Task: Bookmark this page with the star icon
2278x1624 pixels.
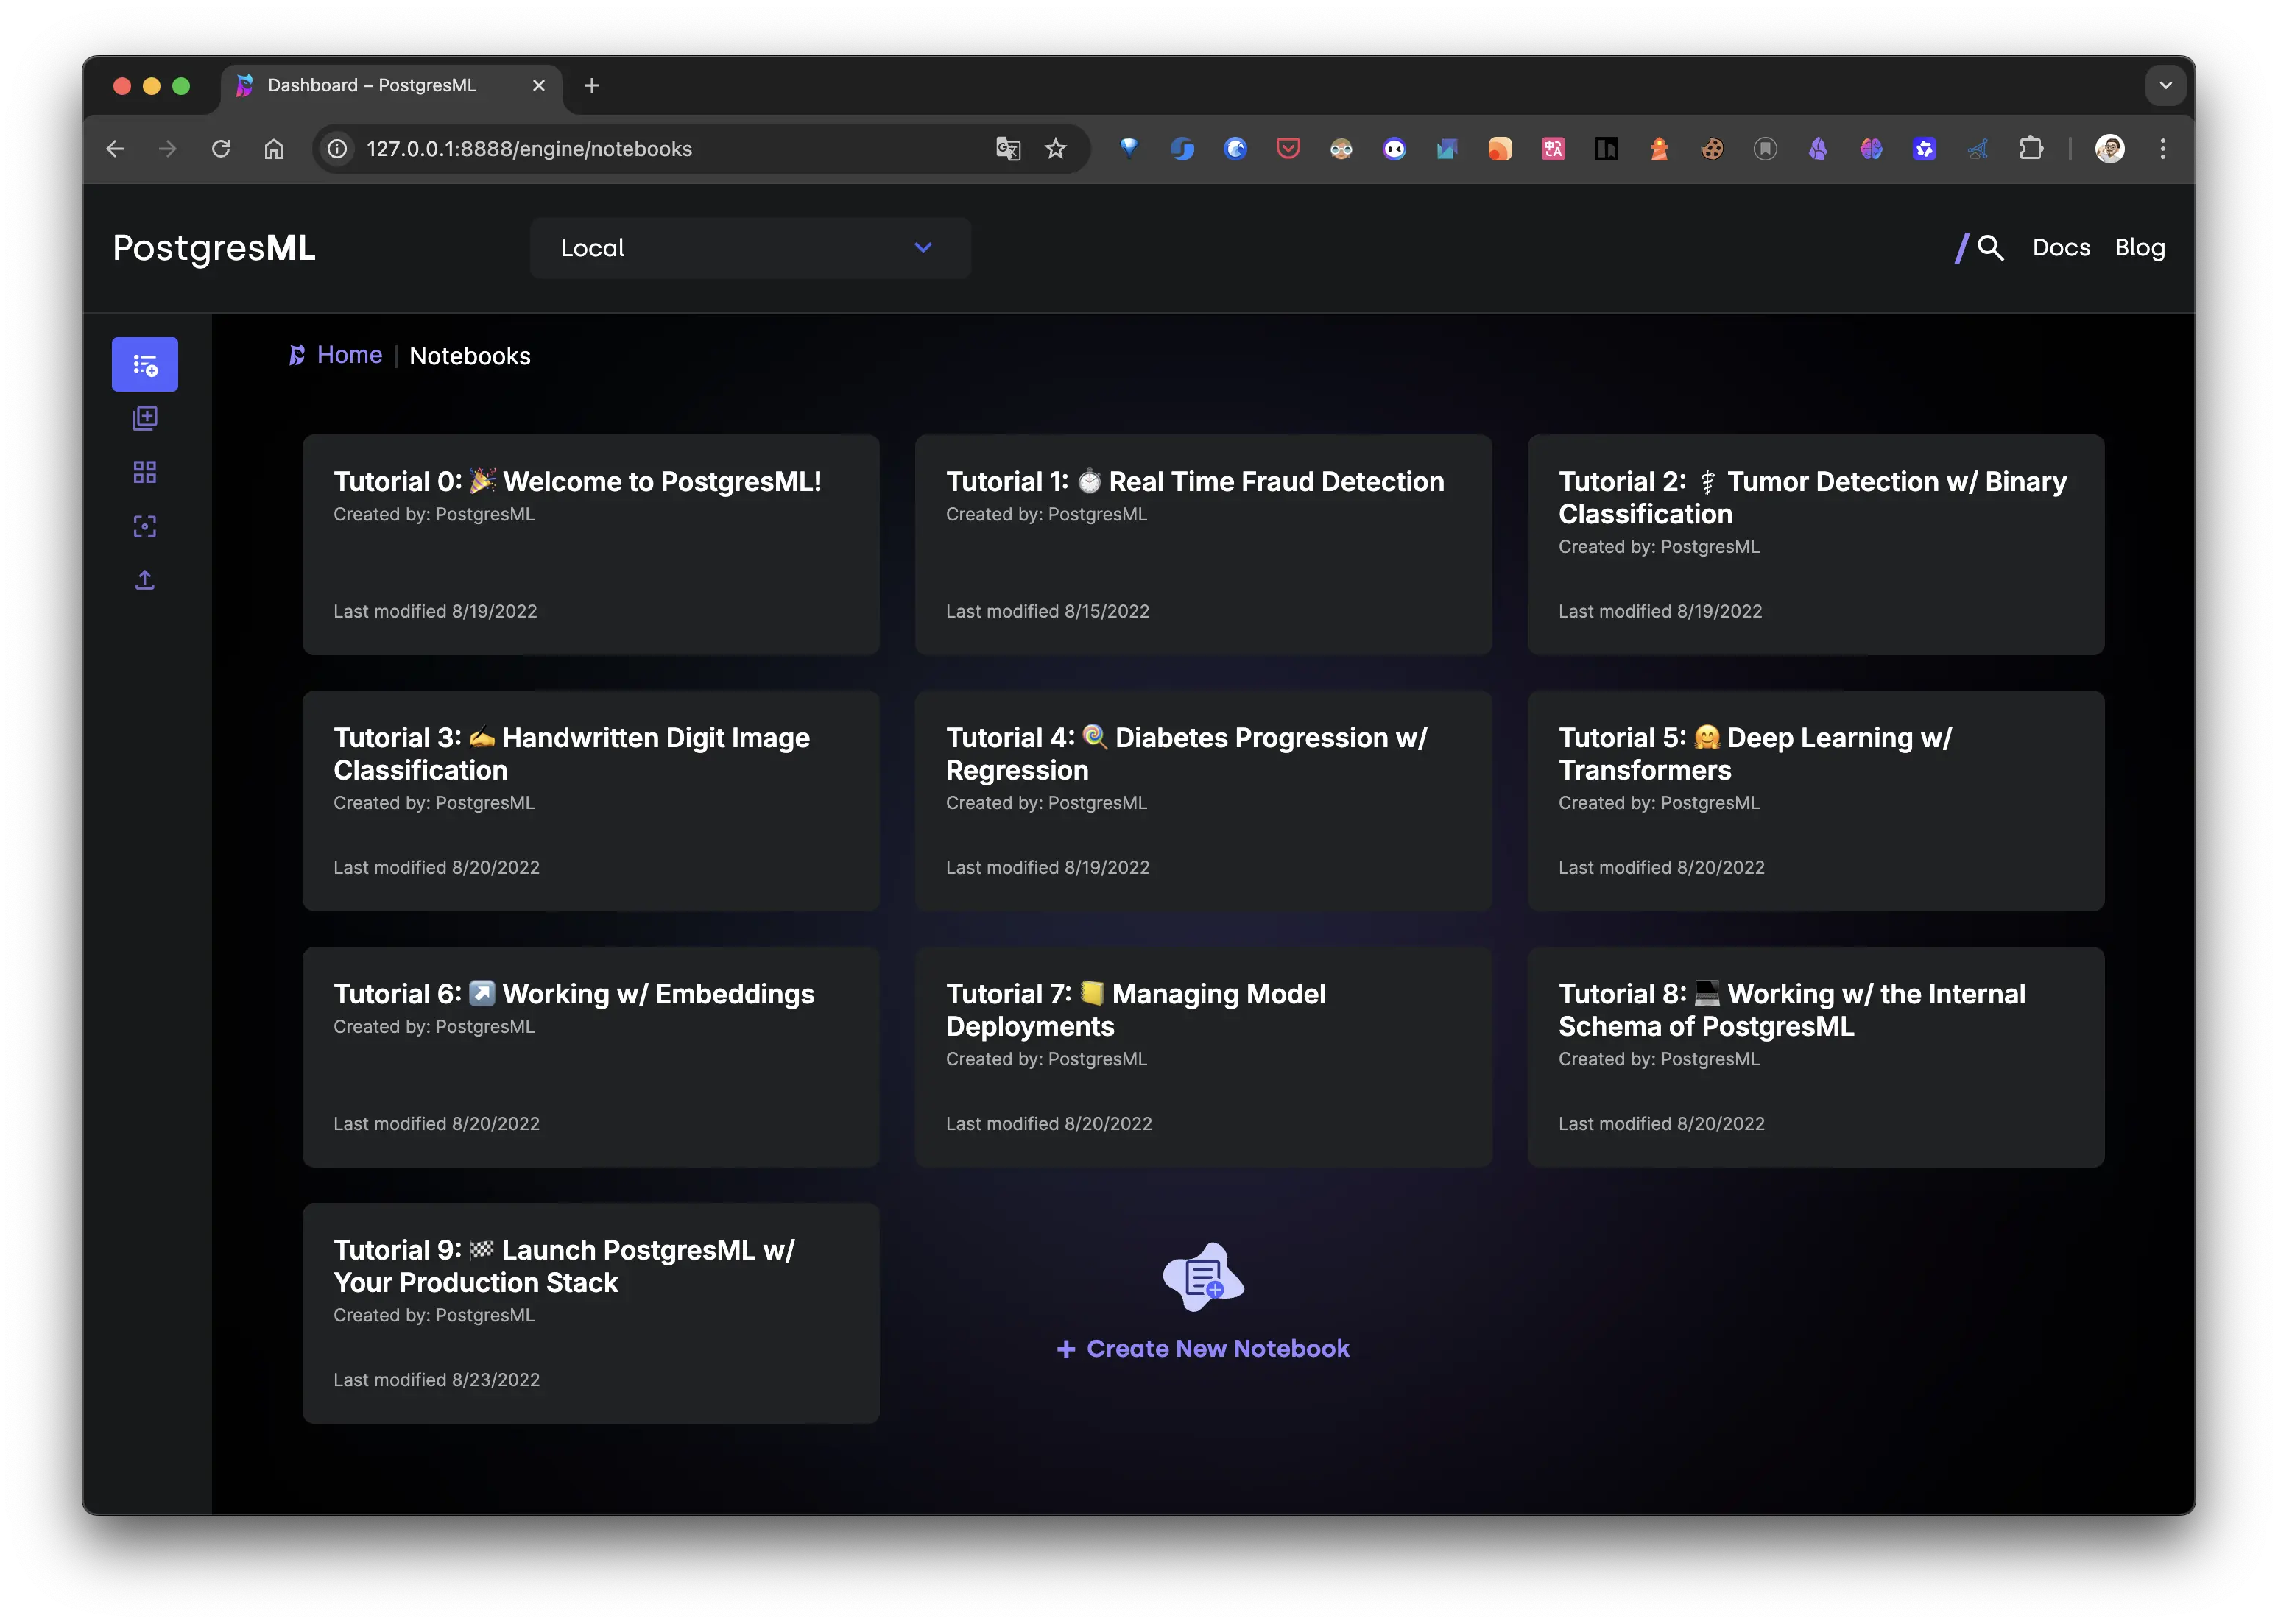Action: pos(1055,149)
